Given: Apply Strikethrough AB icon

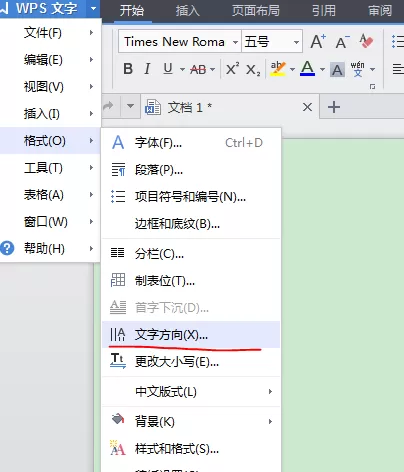Looking at the screenshot, I should click(198, 69).
